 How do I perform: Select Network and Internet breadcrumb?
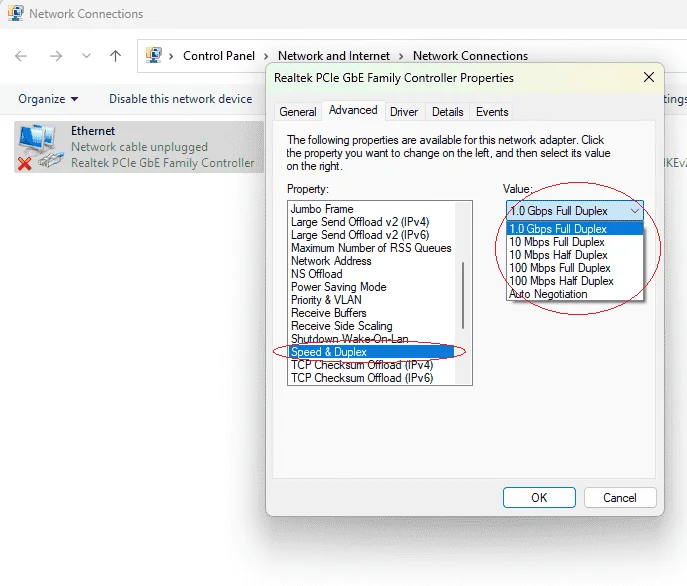333,56
